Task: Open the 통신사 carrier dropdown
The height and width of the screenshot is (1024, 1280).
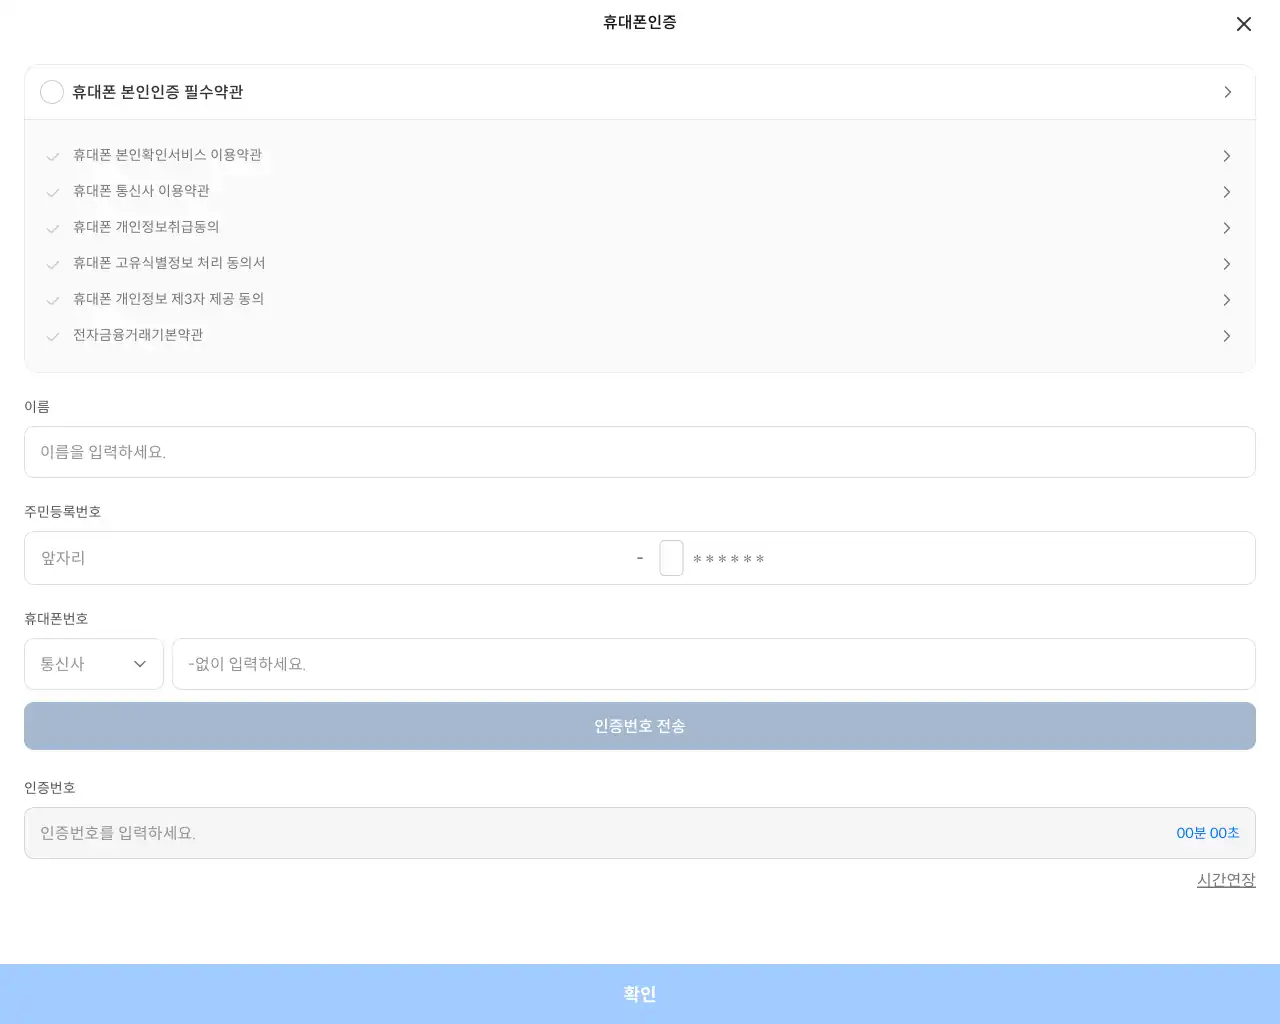Action: [x=94, y=664]
